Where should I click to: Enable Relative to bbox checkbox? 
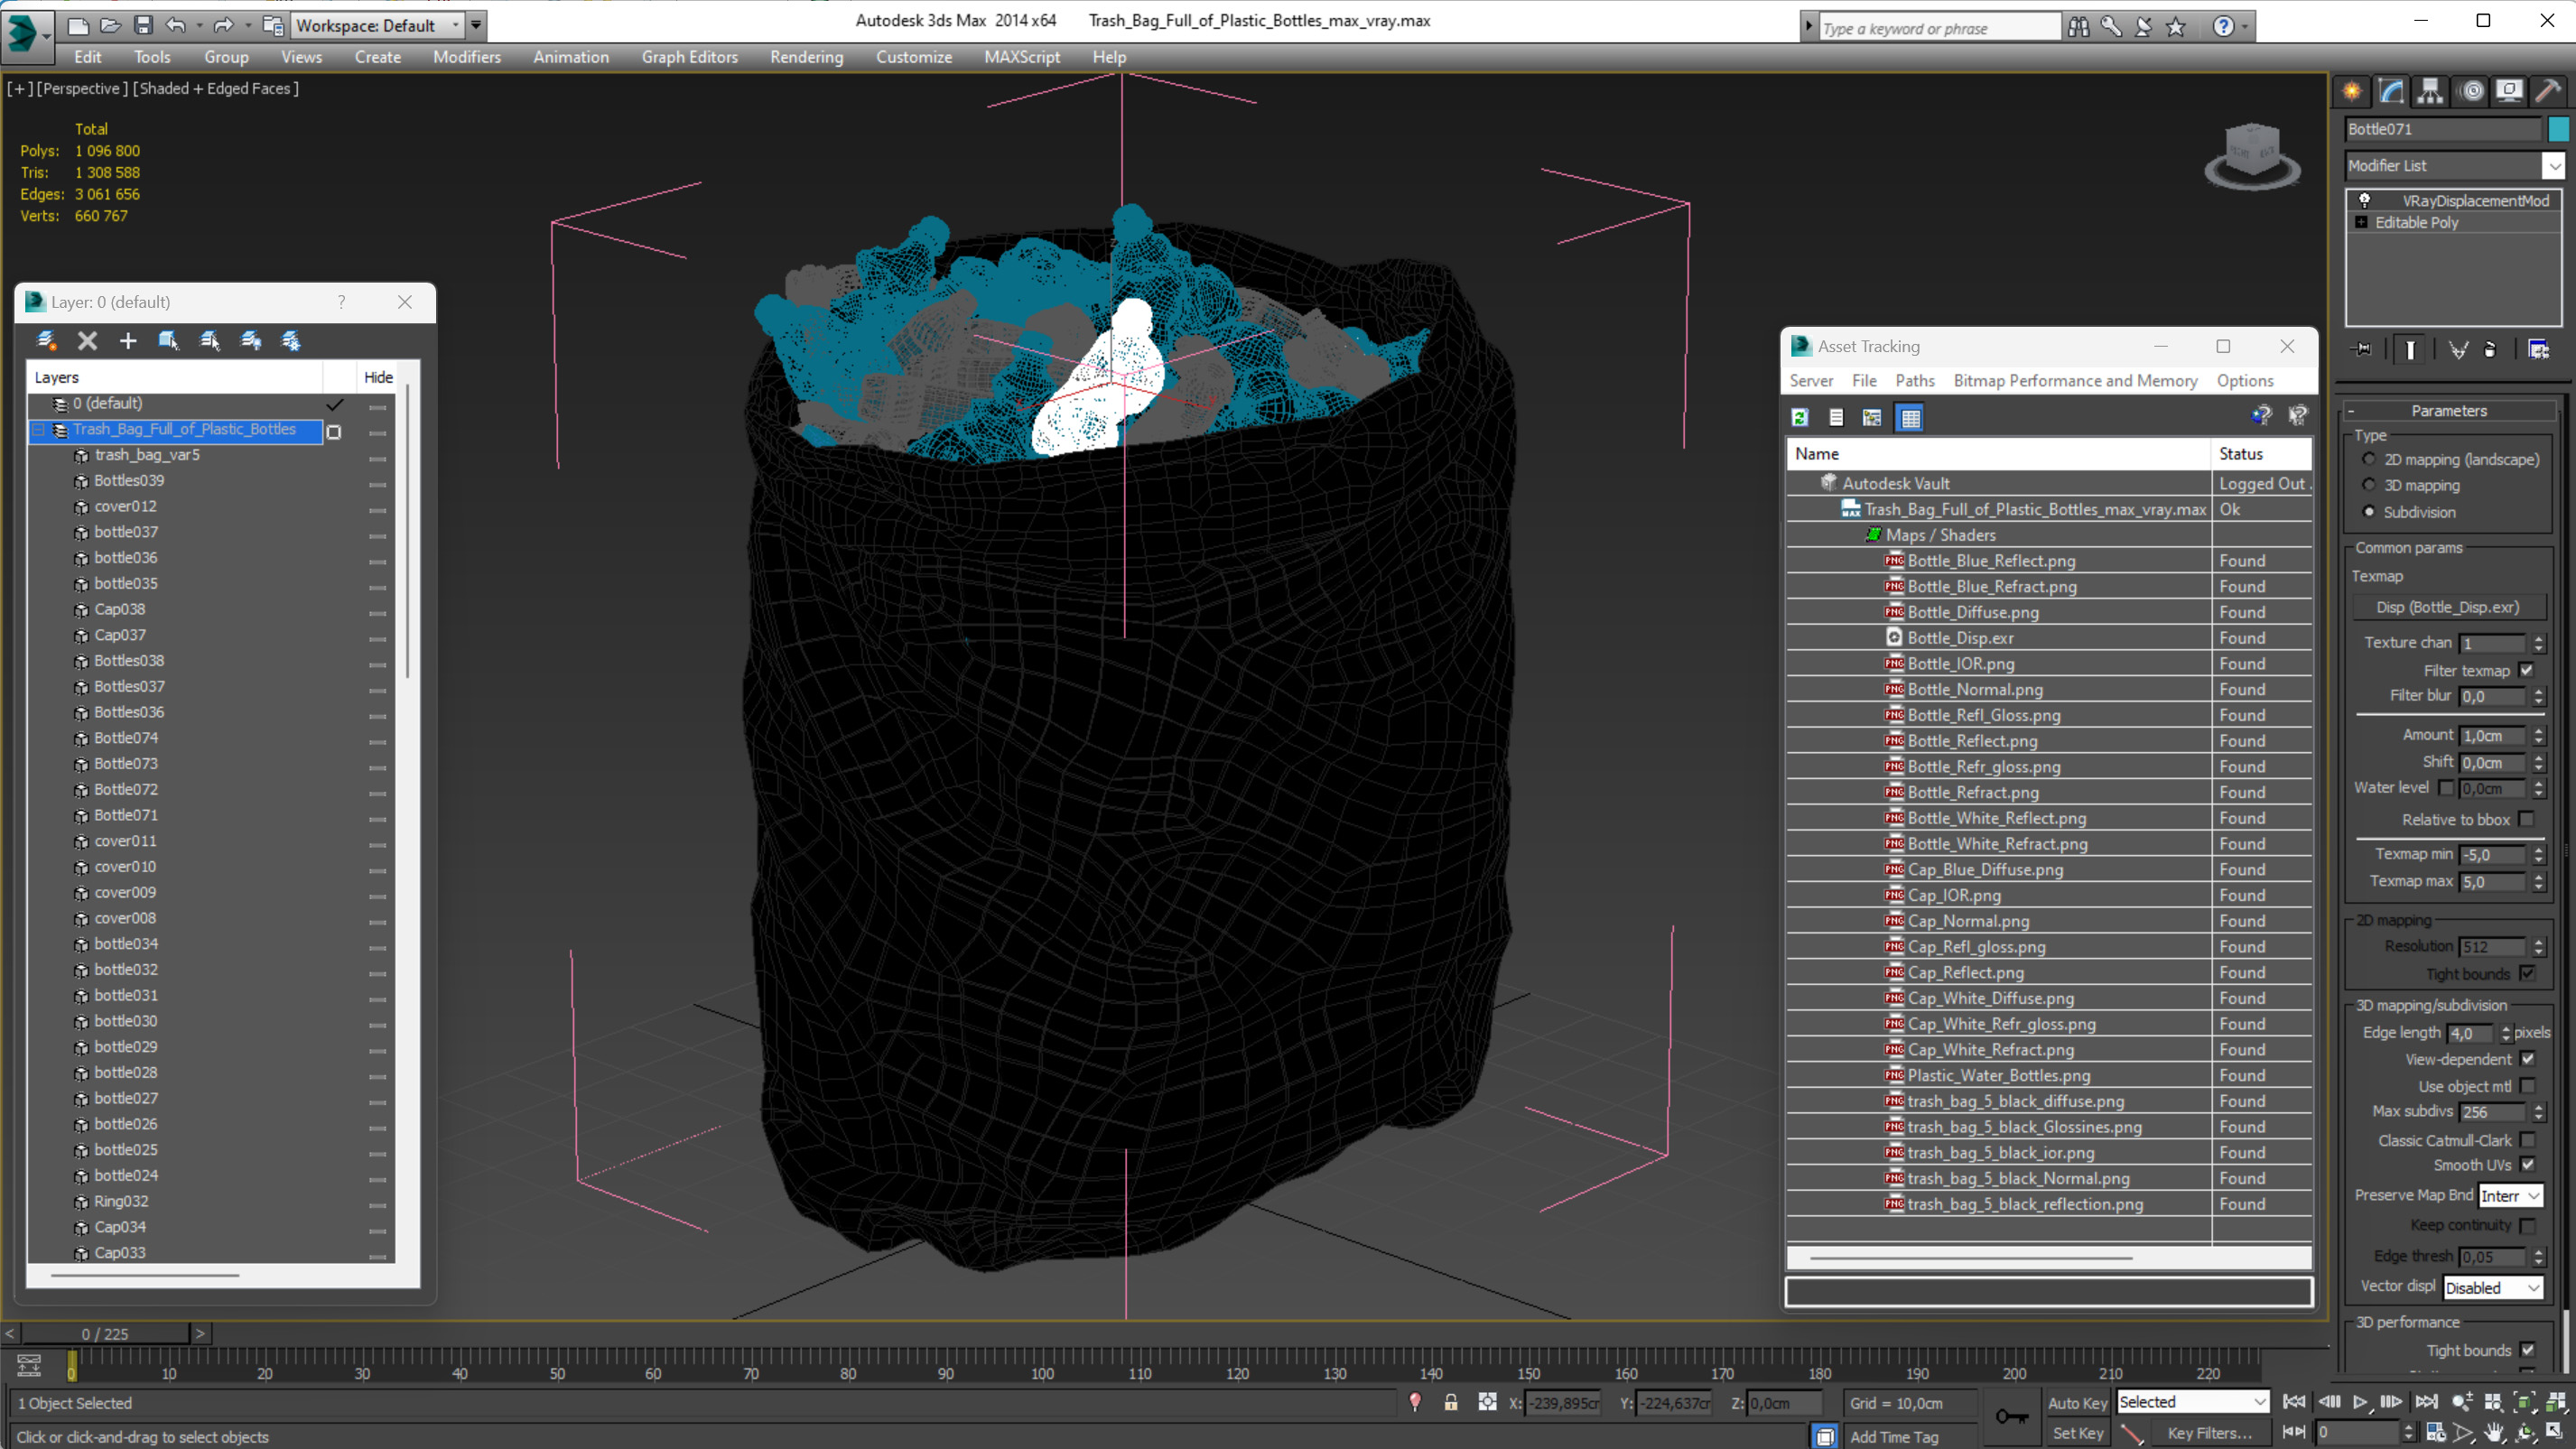tap(2527, 819)
